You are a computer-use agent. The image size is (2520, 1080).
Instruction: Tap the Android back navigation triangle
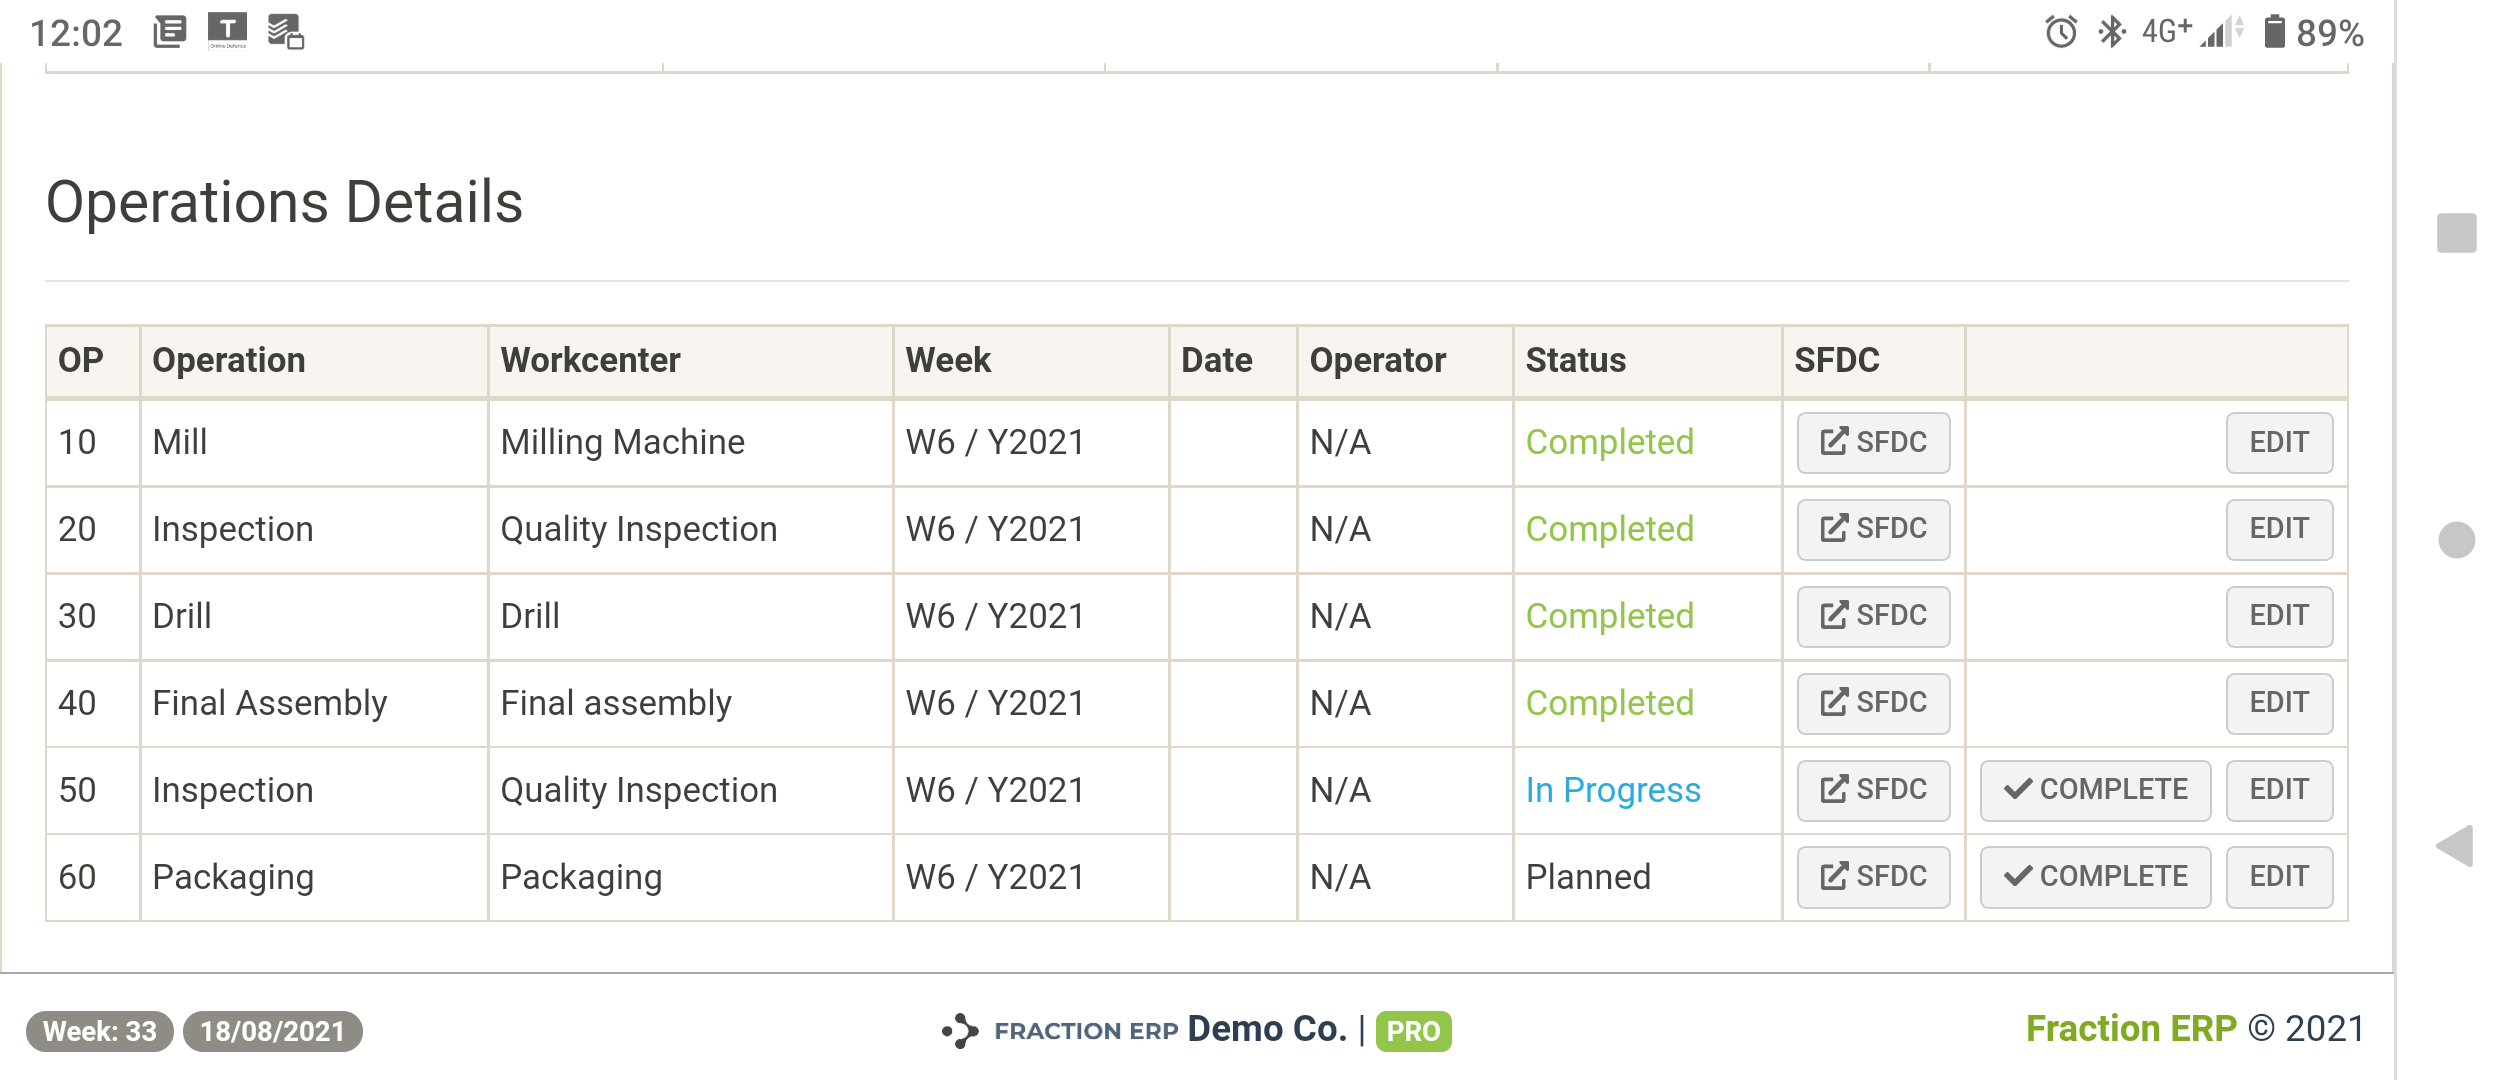(x=2455, y=846)
